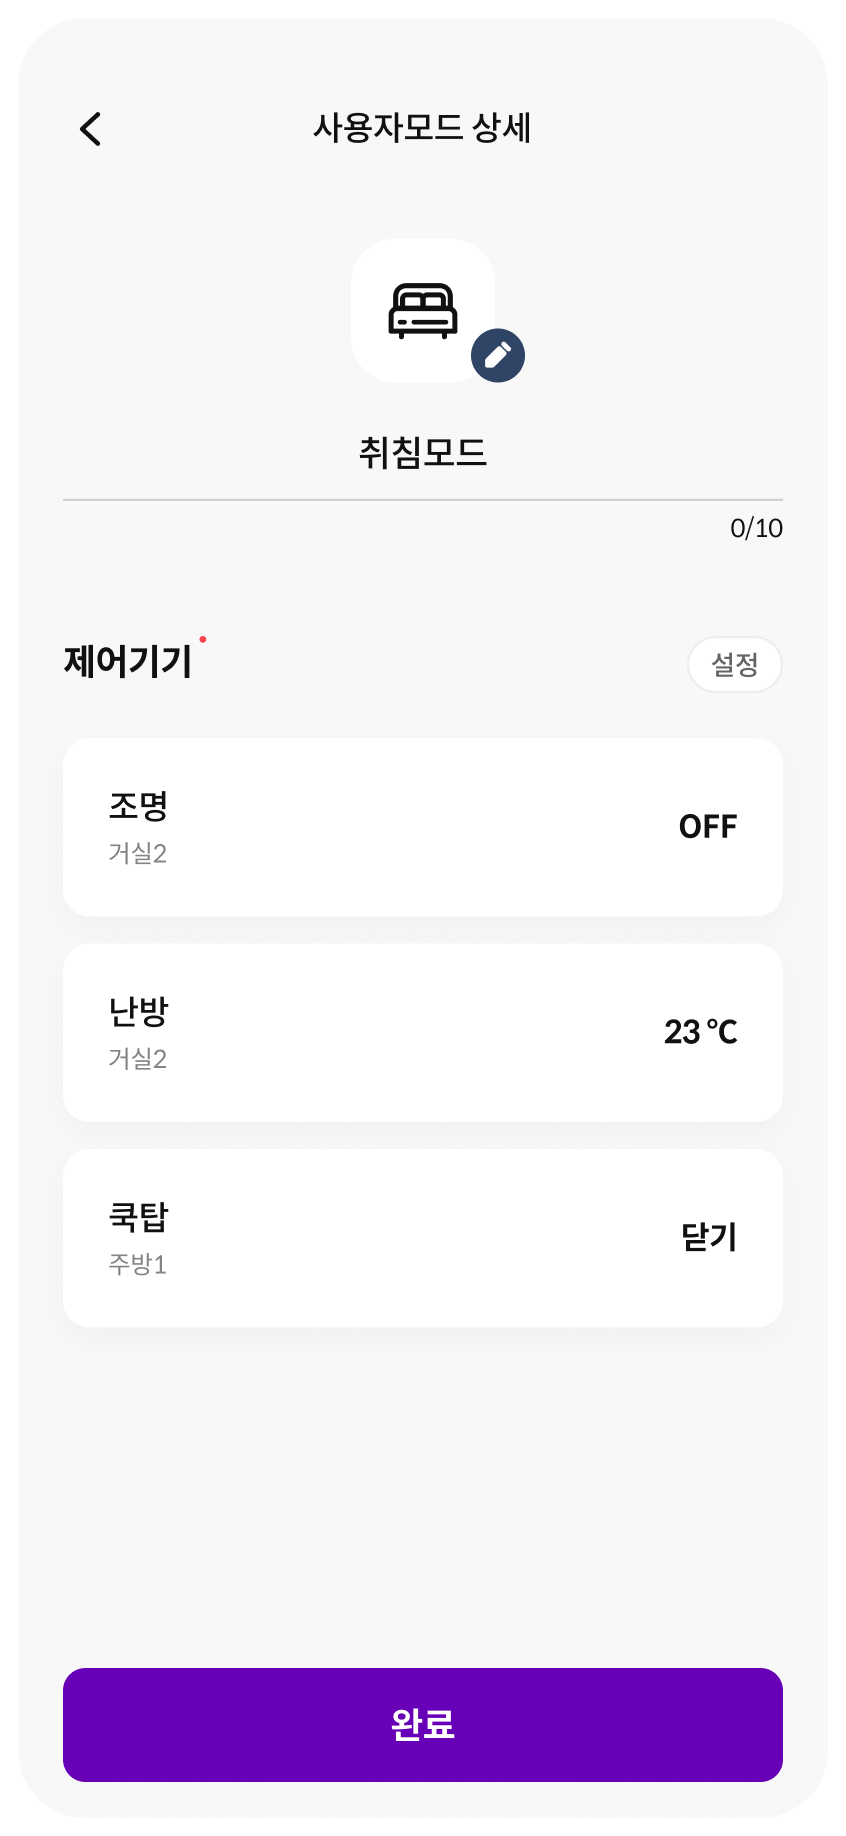The width and height of the screenshot is (846, 1836).
Task: Select the 난방 device title
Action: click(x=138, y=1011)
